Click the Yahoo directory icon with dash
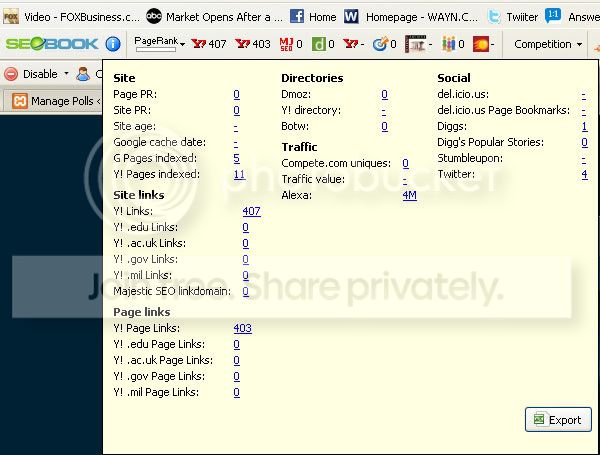Image resolution: width=600 pixels, height=455 pixels. (x=350, y=44)
